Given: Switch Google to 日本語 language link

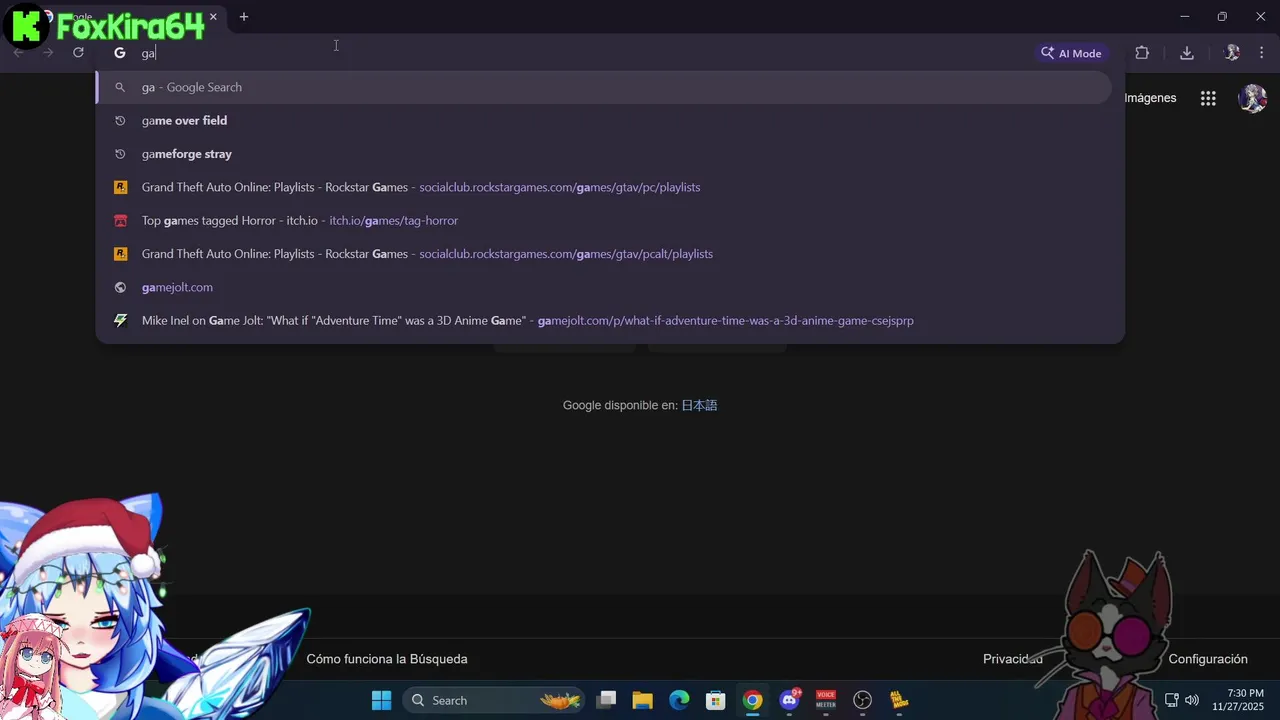Looking at the screenshot, I should tap(699, 405).
